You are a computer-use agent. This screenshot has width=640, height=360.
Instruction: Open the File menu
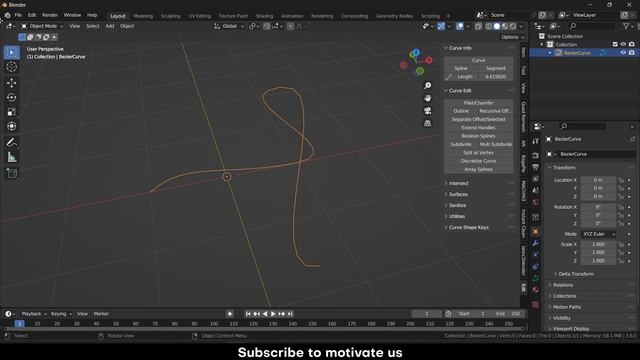tap(18, 16)
